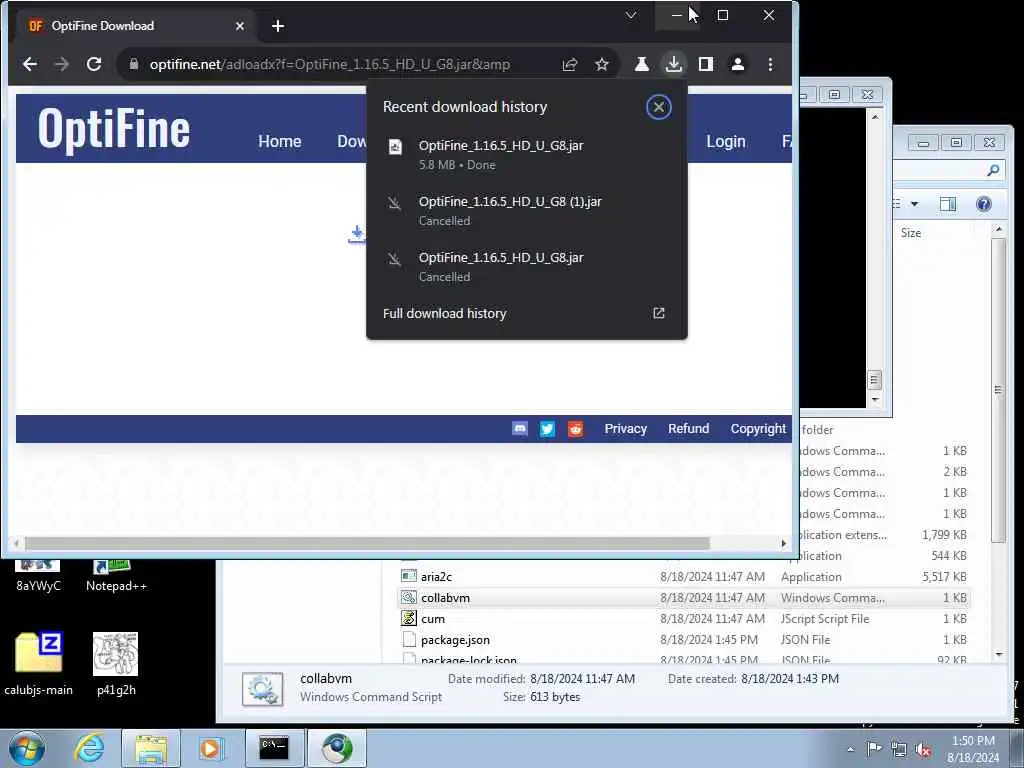Reload the OptiFine page

(94, 64)
